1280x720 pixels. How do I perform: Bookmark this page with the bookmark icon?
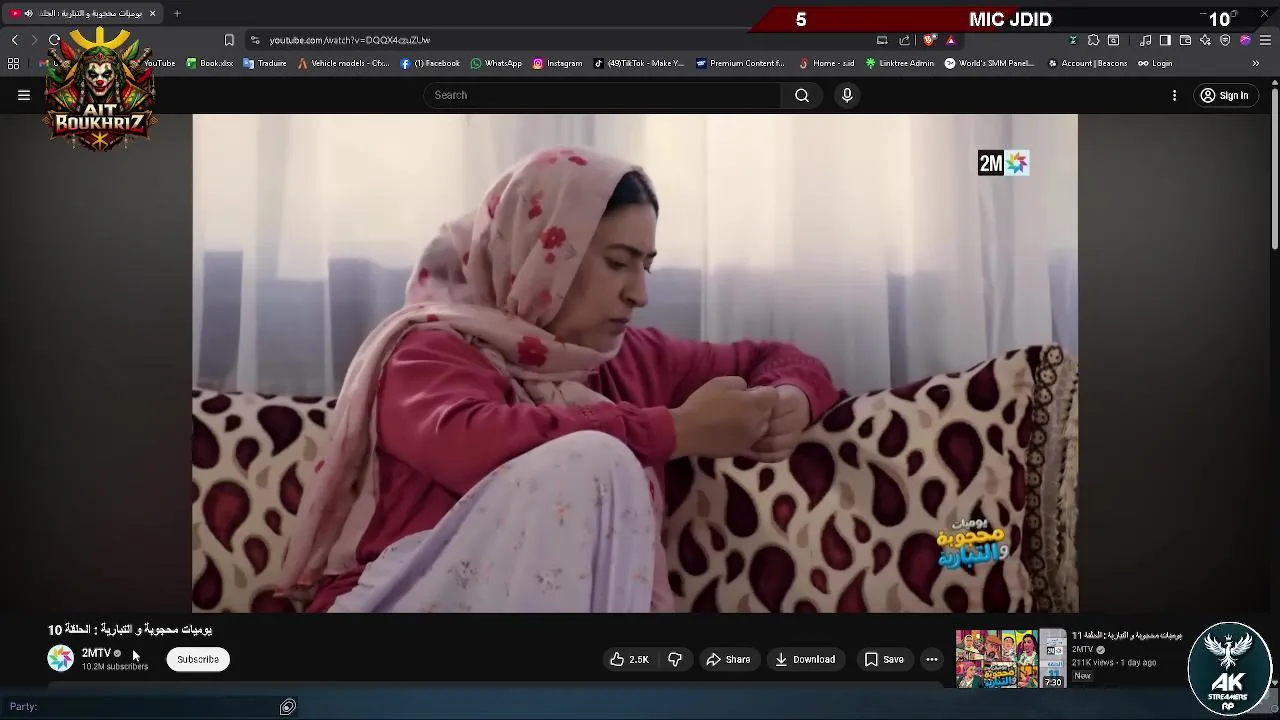pyautogui.click(x=229, y=40)
